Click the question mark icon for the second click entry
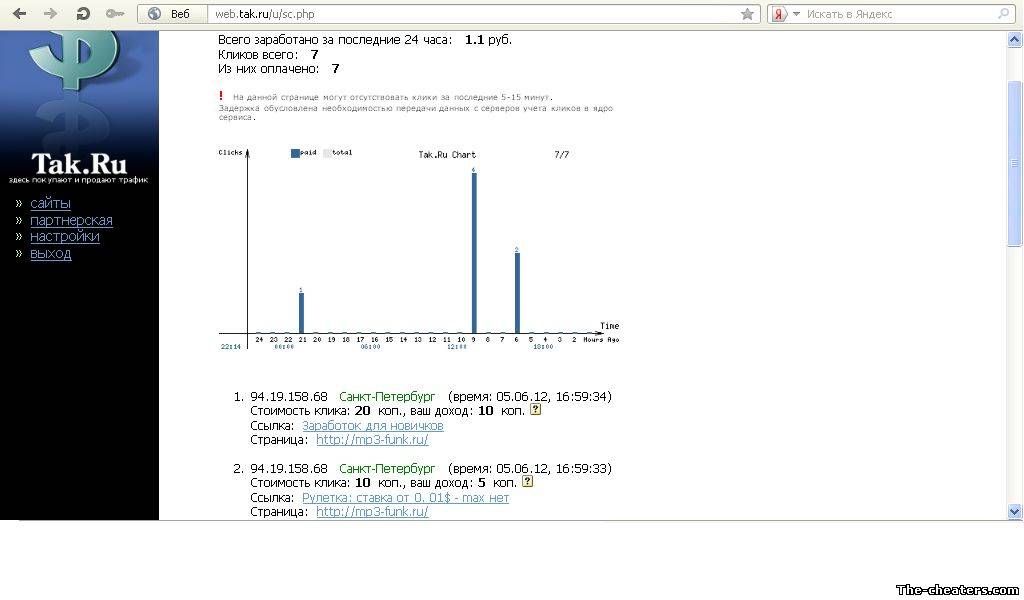Viewport: 1024px width, 600px height. click(x=527, y=482)
